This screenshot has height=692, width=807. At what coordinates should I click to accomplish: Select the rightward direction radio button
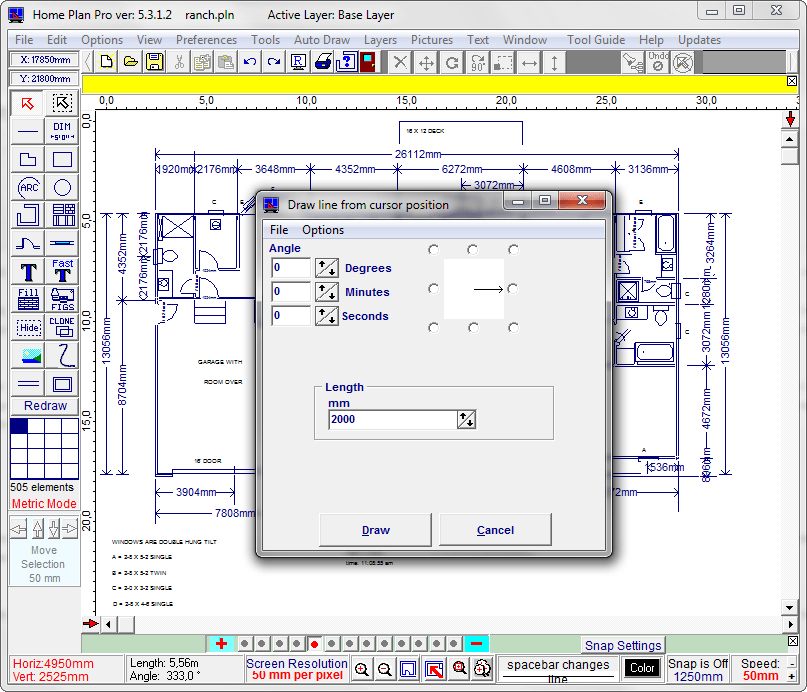(513, 289)
